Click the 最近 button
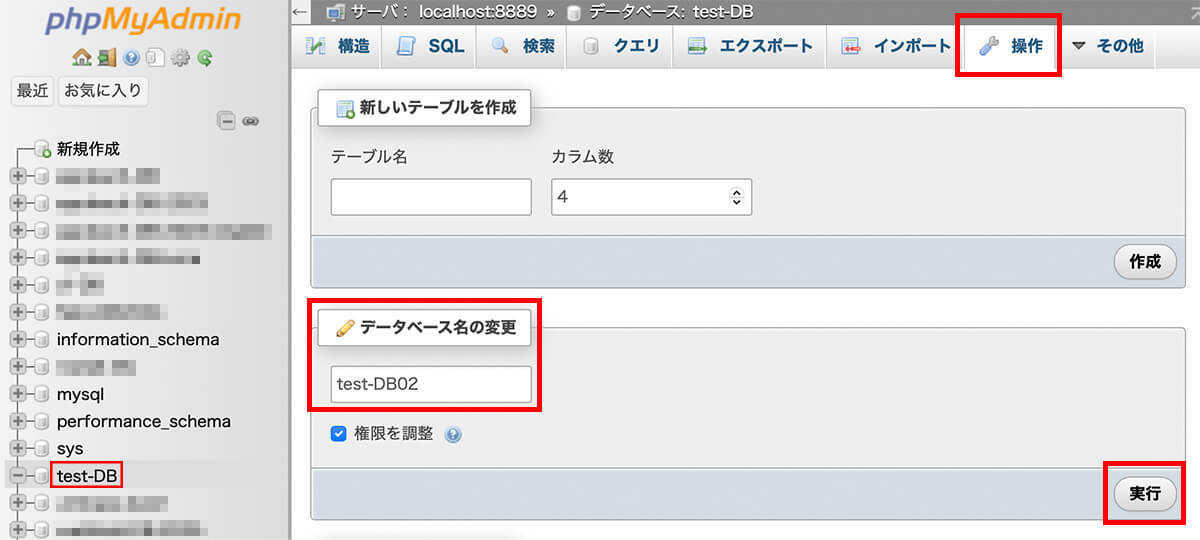Image resolution: width=1200 pixels, height=540 pixels. [x=32, y=91]
